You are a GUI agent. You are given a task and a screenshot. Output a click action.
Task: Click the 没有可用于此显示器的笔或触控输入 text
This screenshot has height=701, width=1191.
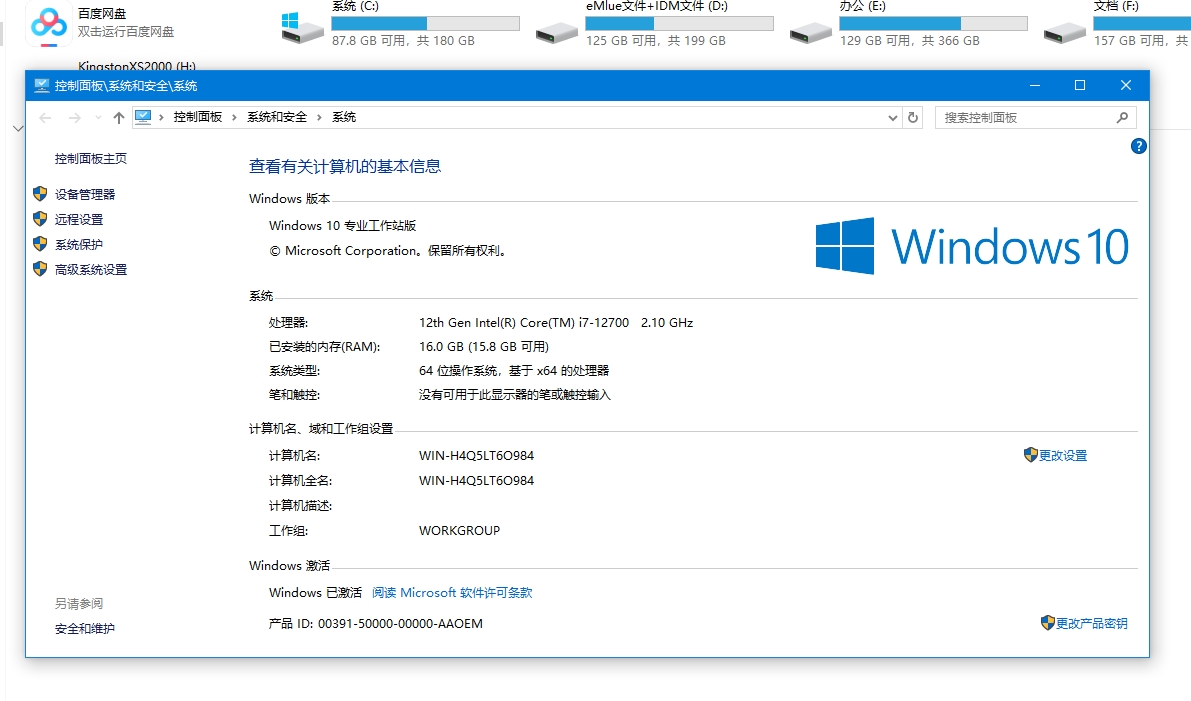point(514,394)
